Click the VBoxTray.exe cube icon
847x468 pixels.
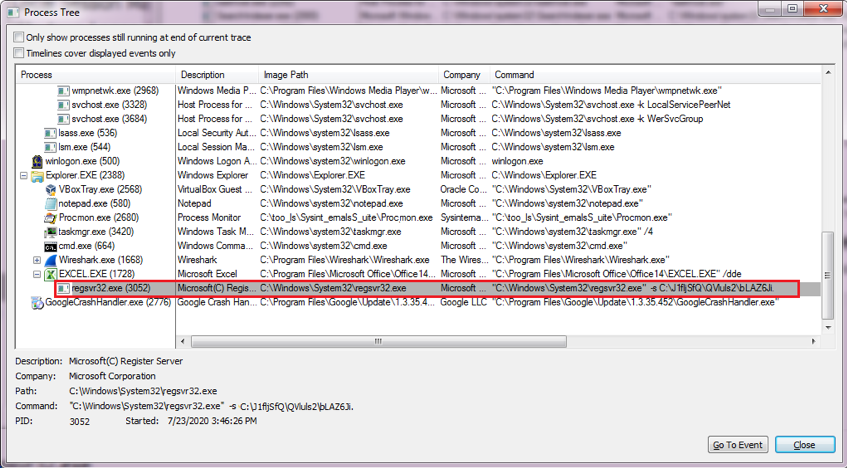[50, 189]
